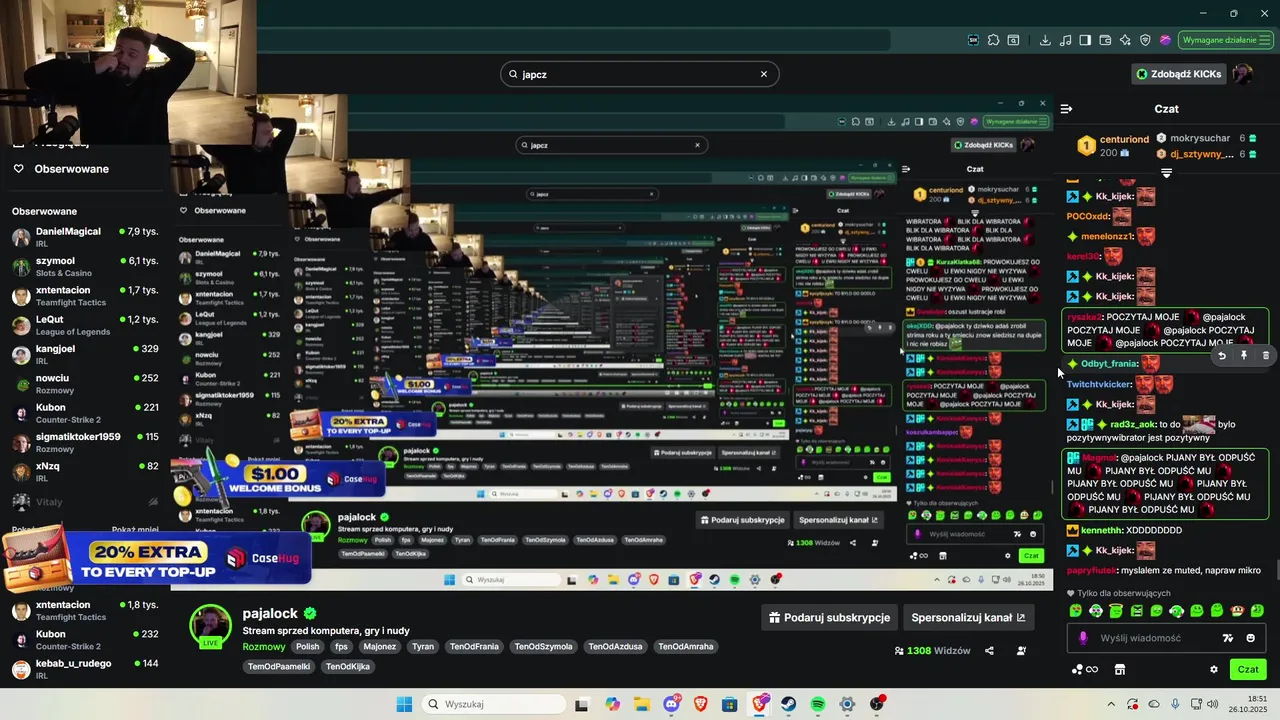Collapse the chat panel arrow icon
The image size is (1280, 720).
click(1066, 109)
